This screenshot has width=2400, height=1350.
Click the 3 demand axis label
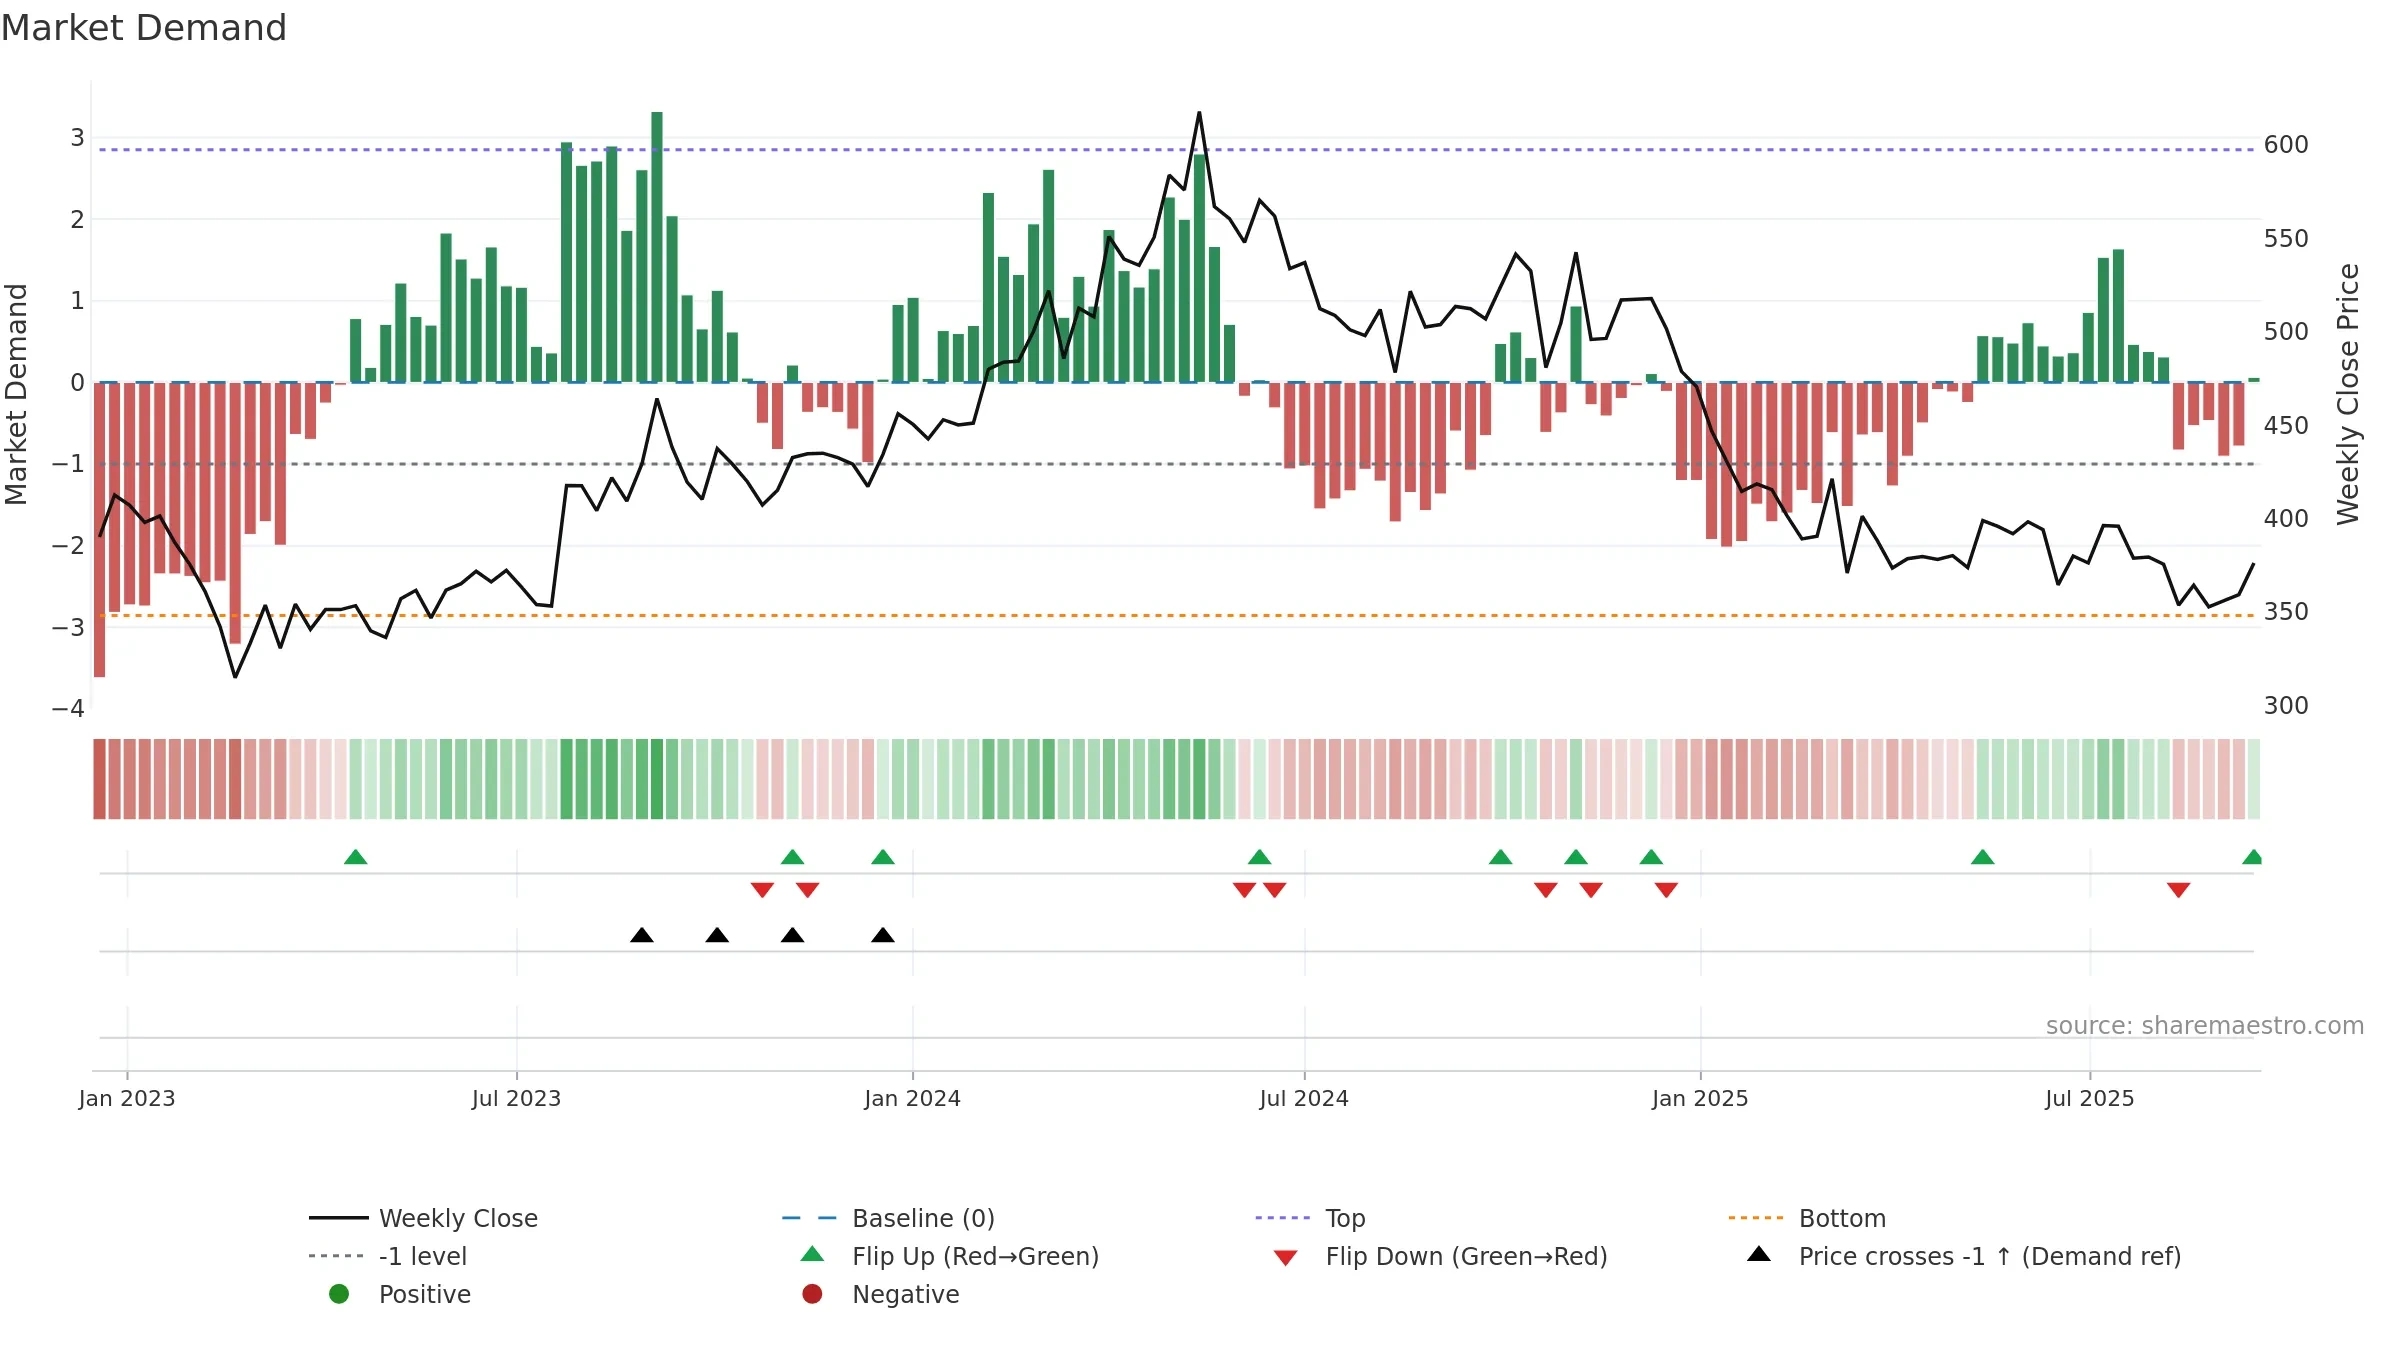pyautogui.click(x=77, y=138)
